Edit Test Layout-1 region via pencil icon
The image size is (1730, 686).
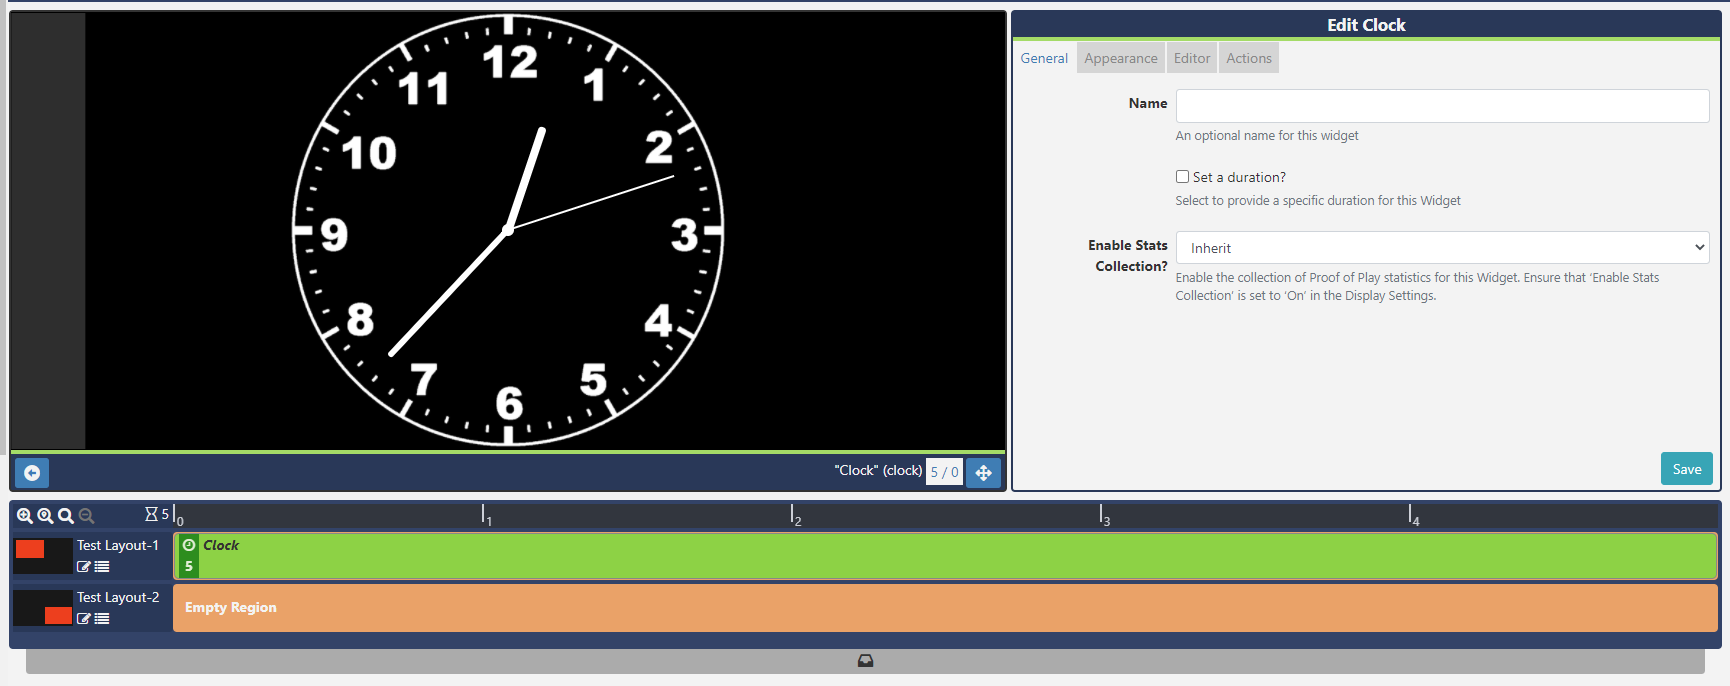pos(84,567)
